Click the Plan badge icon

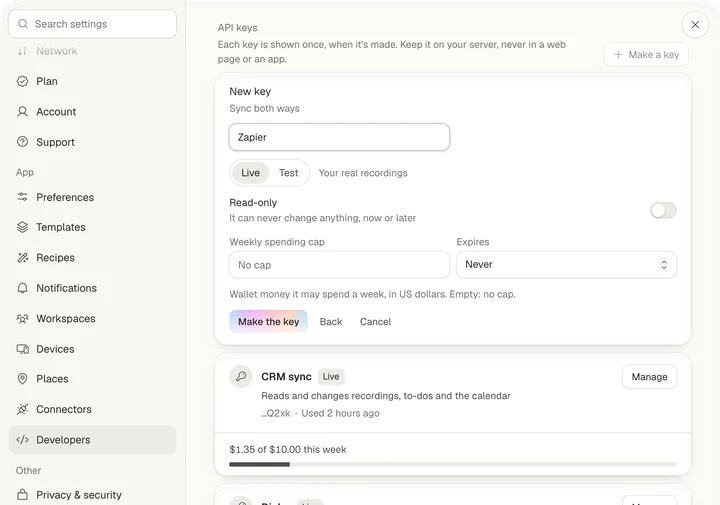[x=22, y=81]
